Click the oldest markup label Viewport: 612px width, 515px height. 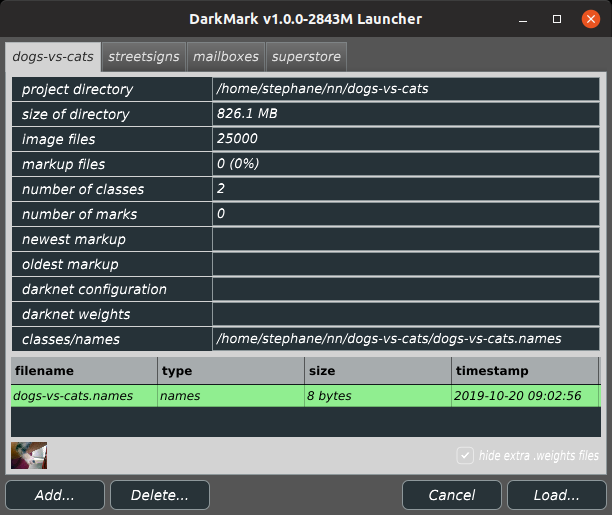pos(112,264)
